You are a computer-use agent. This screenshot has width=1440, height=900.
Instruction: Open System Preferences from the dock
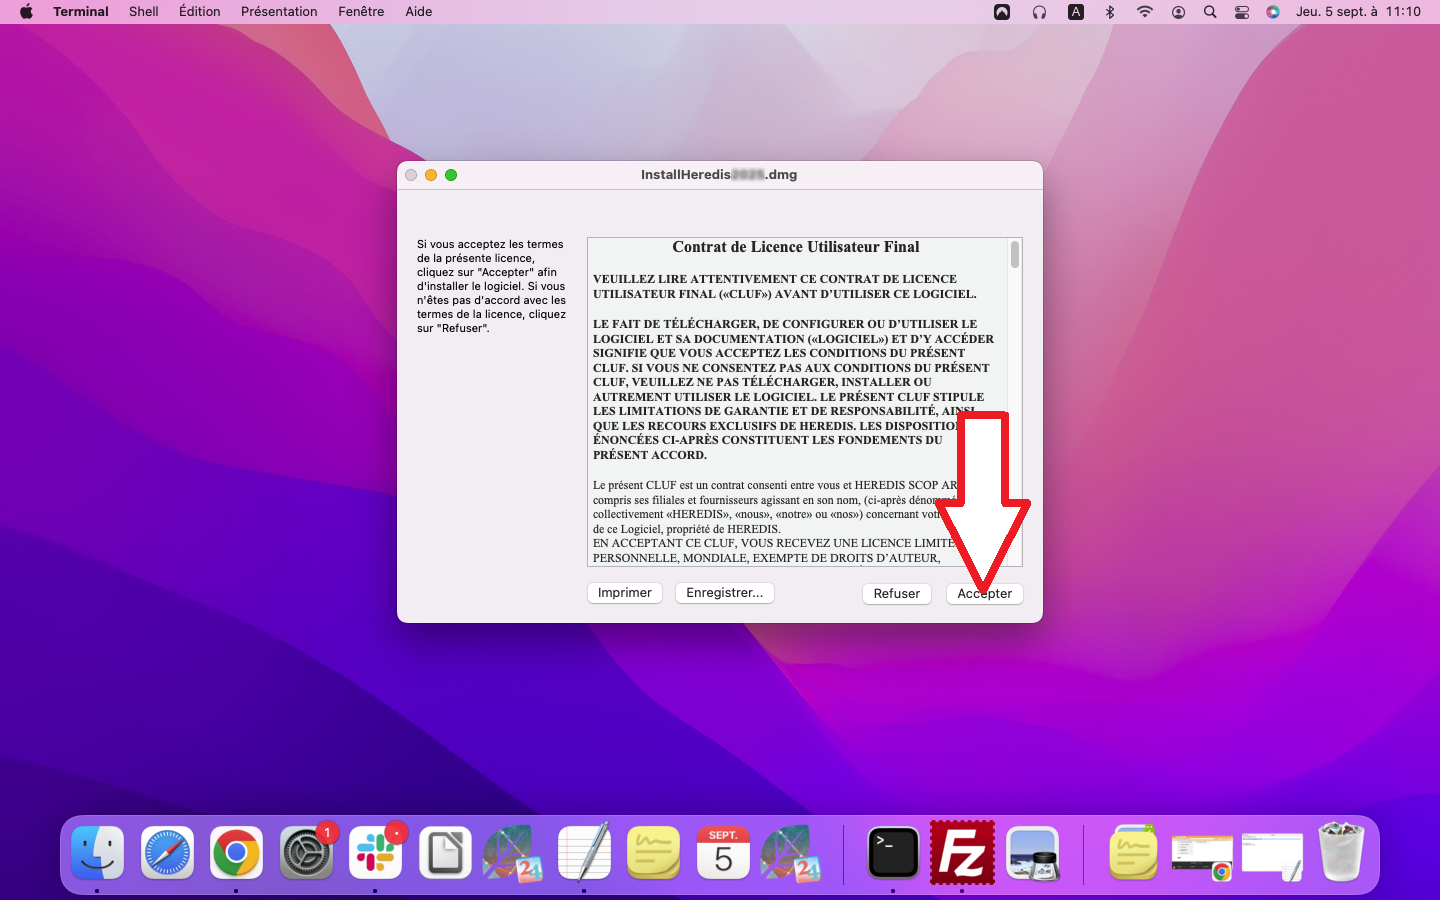(x=306, y=853)
